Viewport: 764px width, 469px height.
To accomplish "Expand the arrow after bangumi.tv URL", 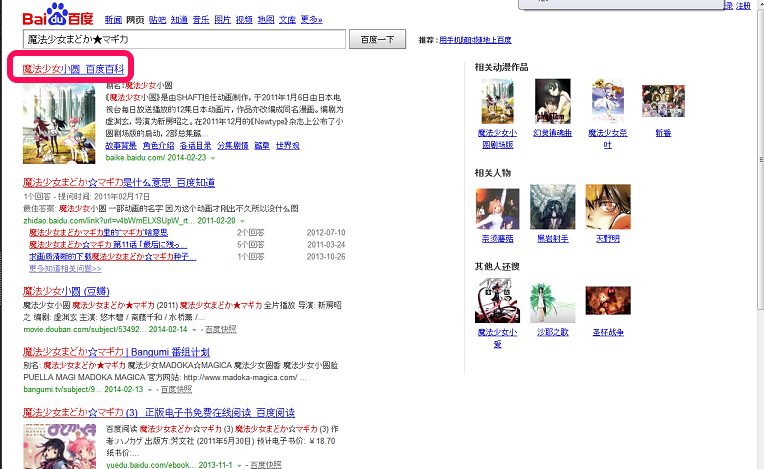I will pyautogui.click(x=150, y=390).
